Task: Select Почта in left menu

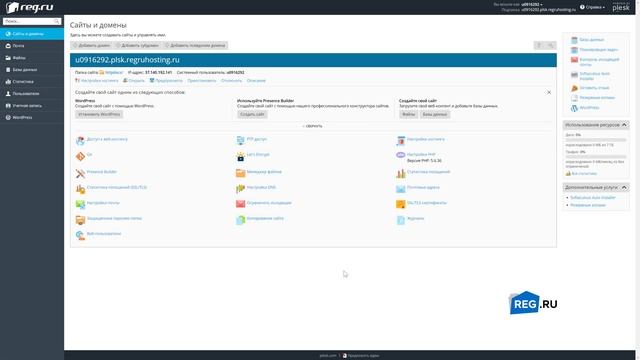Action: [x=32, y=46]
